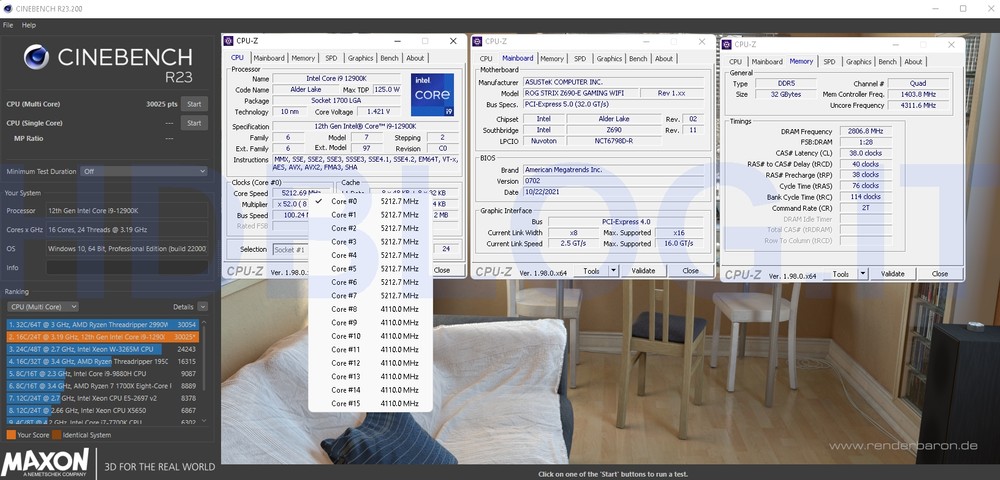Click the Info text field
This screenshot has width=1000, height=480.
(125, 267)
